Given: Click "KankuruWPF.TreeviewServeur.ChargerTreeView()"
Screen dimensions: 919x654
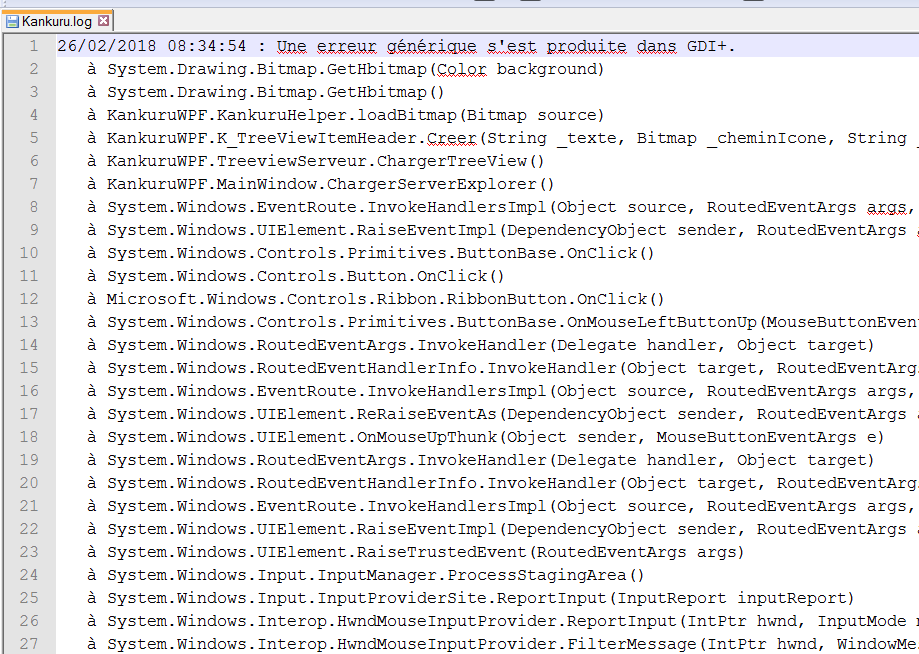Looking at the screenshot, I should [325, 161].
